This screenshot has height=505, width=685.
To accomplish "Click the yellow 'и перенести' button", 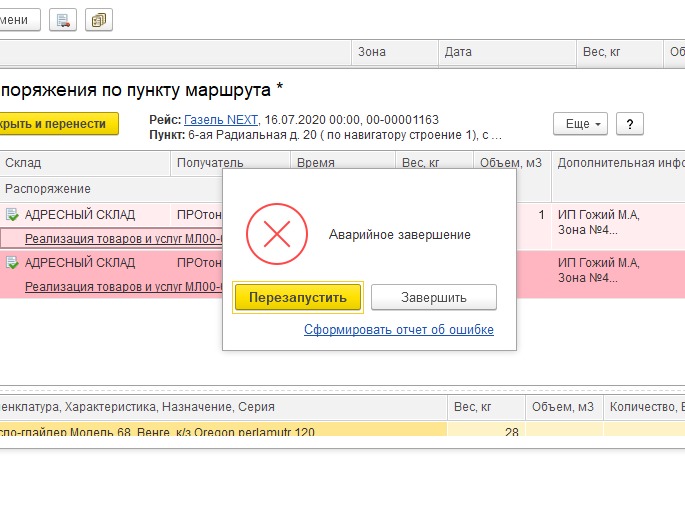I will (x=59, y=124).
